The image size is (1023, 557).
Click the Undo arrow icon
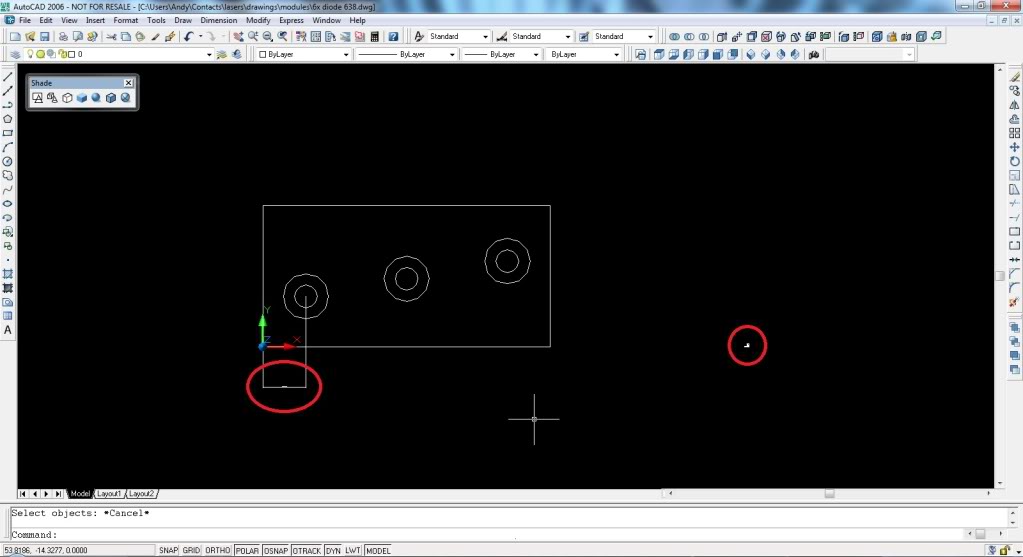click(x=187, y=37)
